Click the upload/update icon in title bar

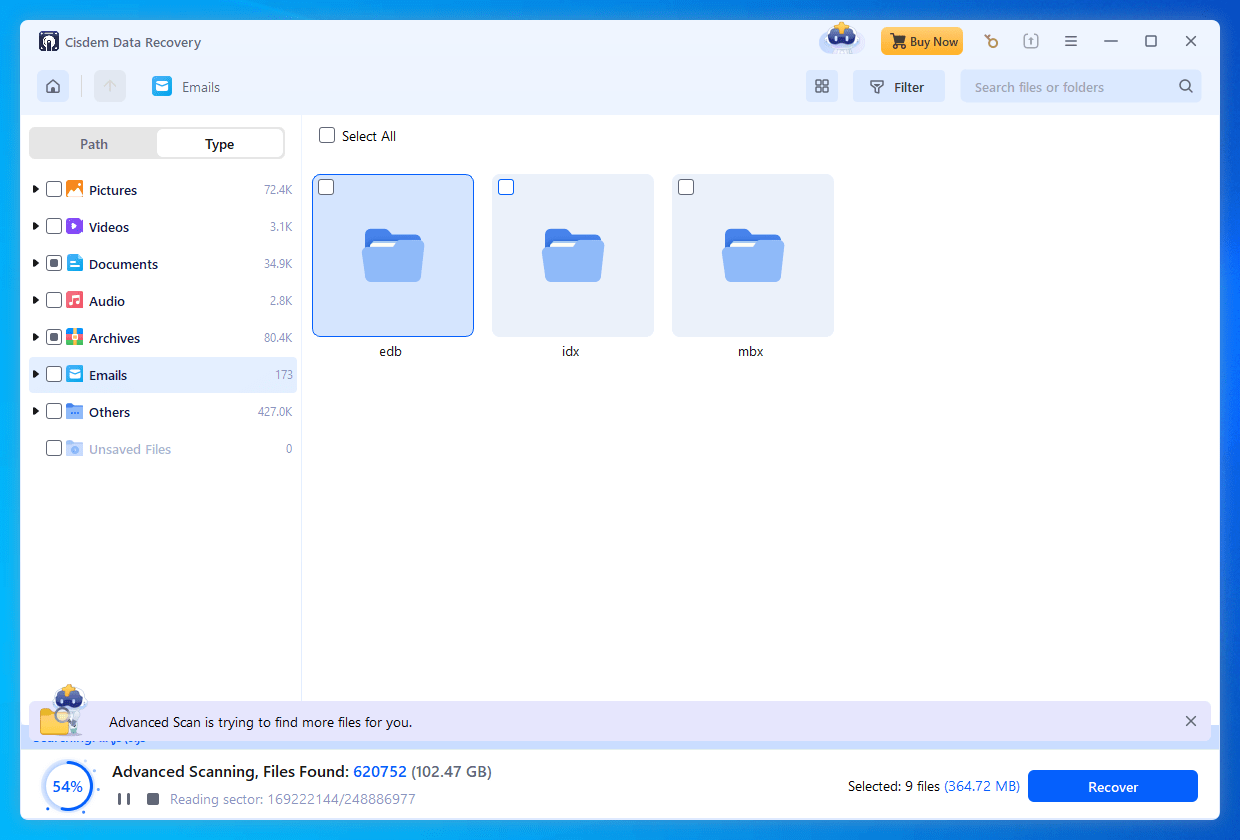[1031, 42]
